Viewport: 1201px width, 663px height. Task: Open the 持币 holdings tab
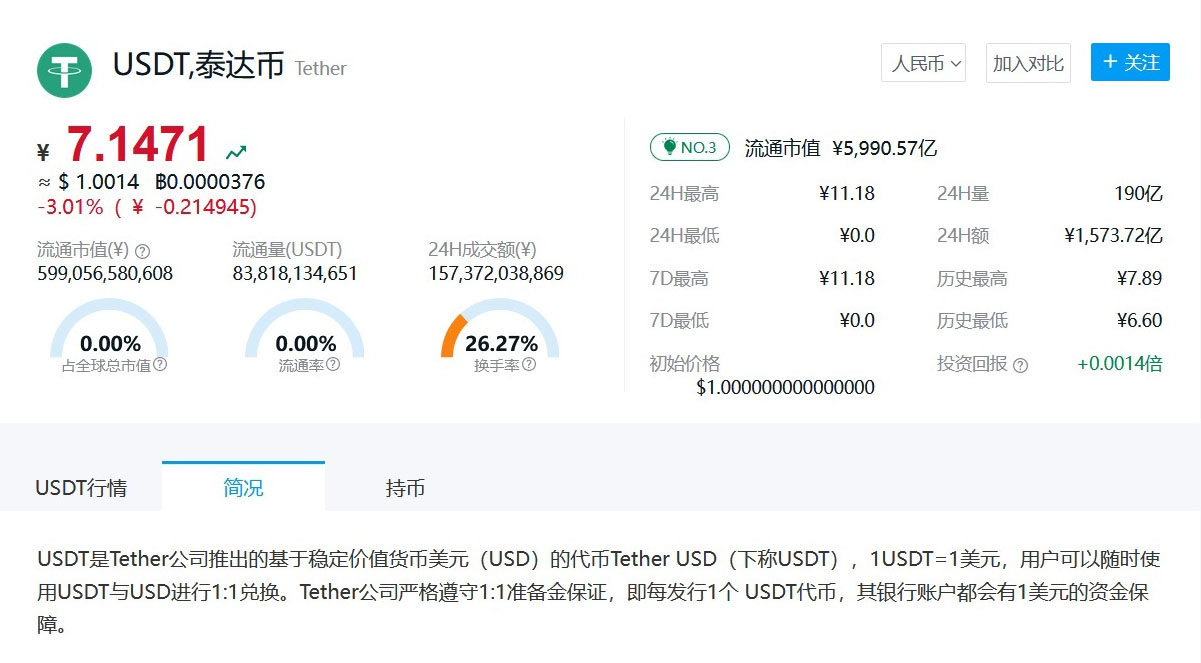(405, 488)
